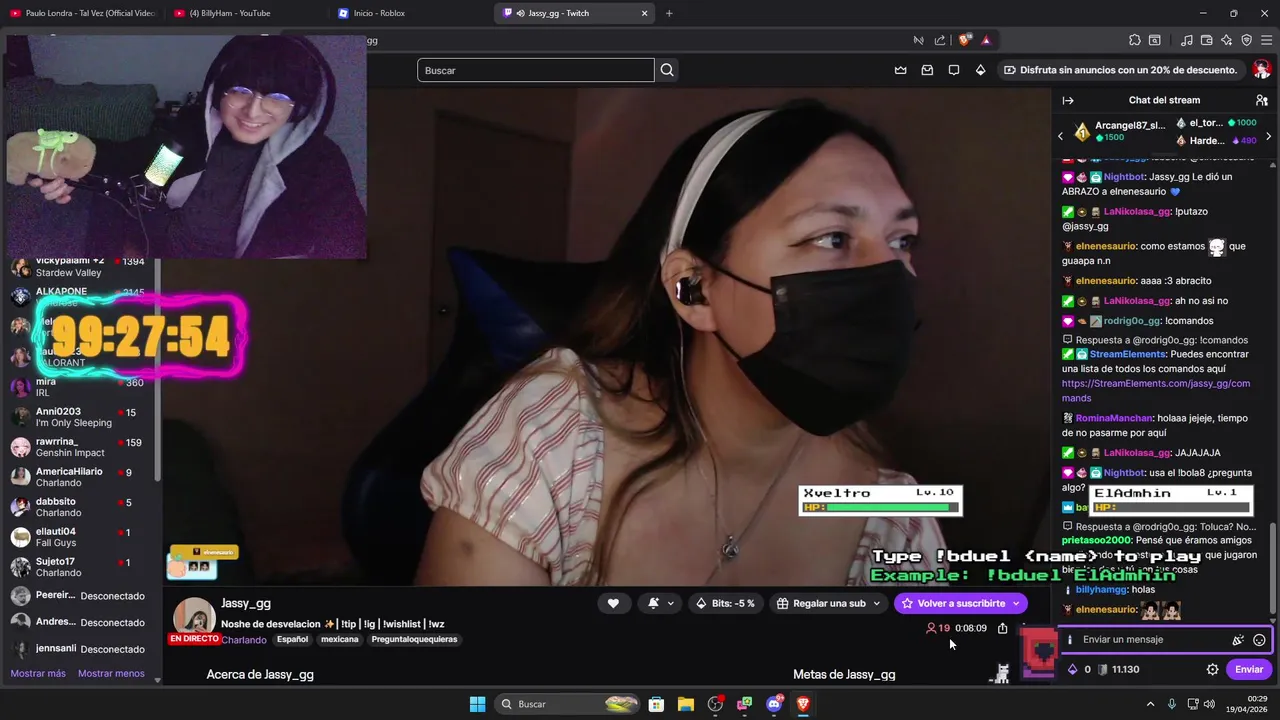The height and width of the screenshot is (720, 1280).
Task: Open Jassy_gg channel avatar
Action: click(x=194, y=620)
